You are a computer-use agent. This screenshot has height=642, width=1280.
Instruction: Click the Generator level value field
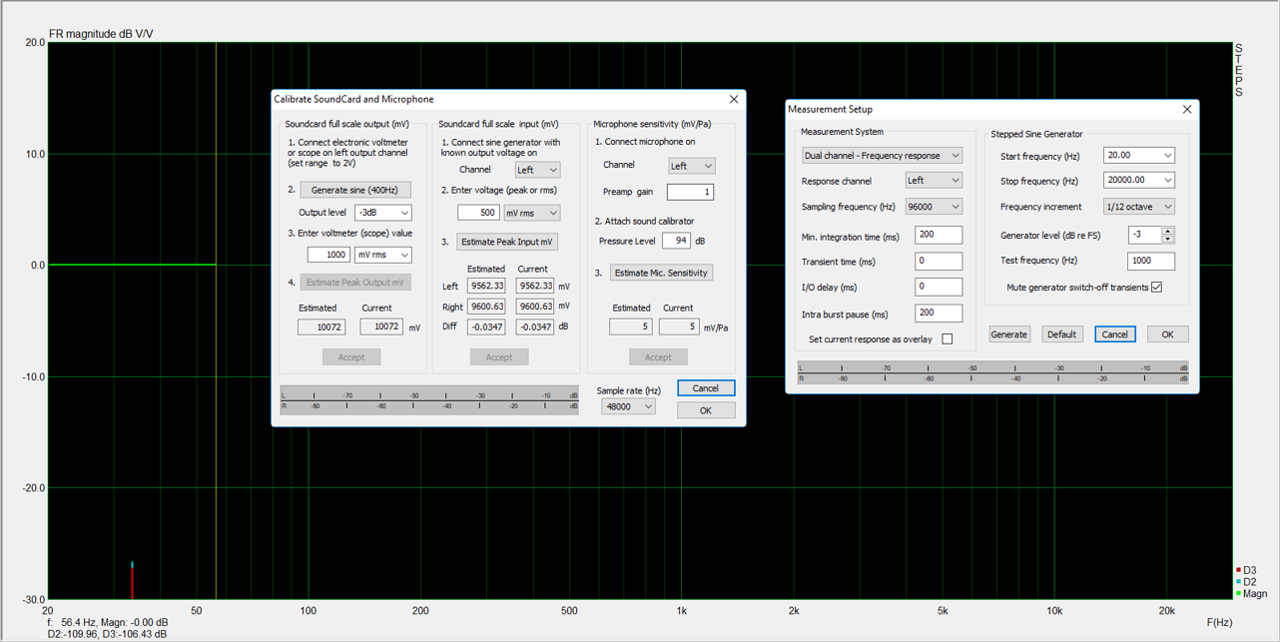(1144, 235)
